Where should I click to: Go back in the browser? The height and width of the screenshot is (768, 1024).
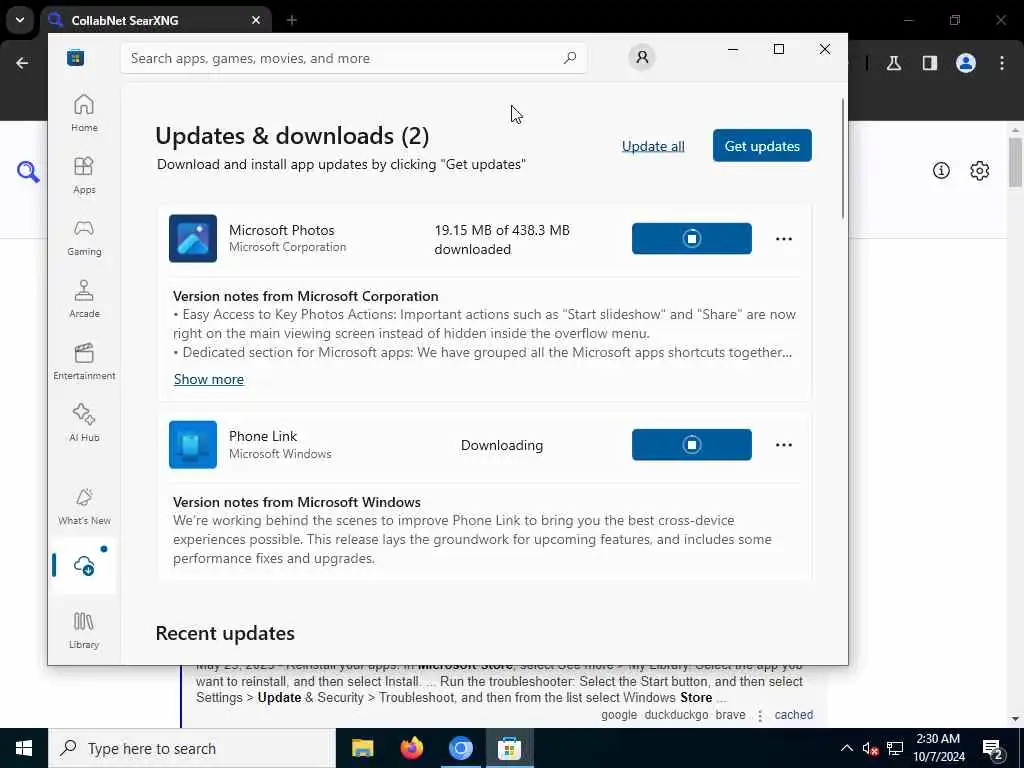click(22, 63)
